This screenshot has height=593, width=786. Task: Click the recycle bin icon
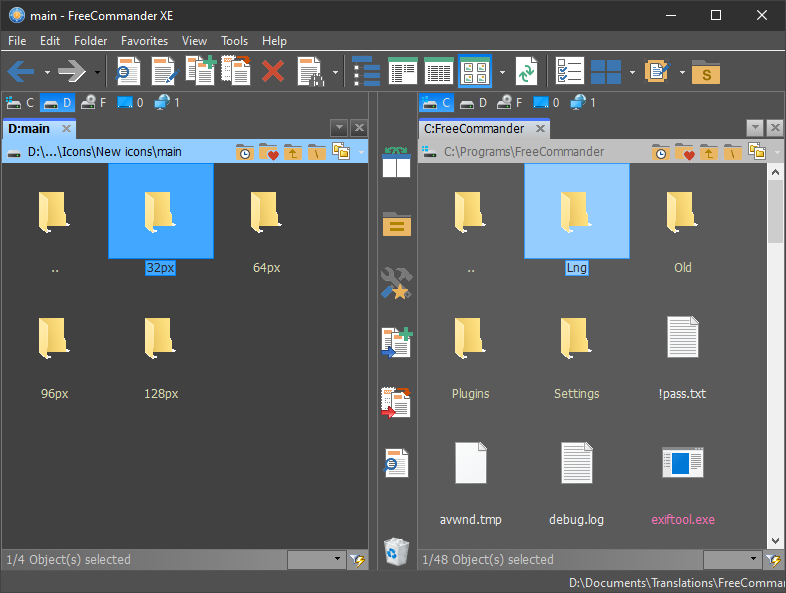pyautogui.click(x=397, y=551)
